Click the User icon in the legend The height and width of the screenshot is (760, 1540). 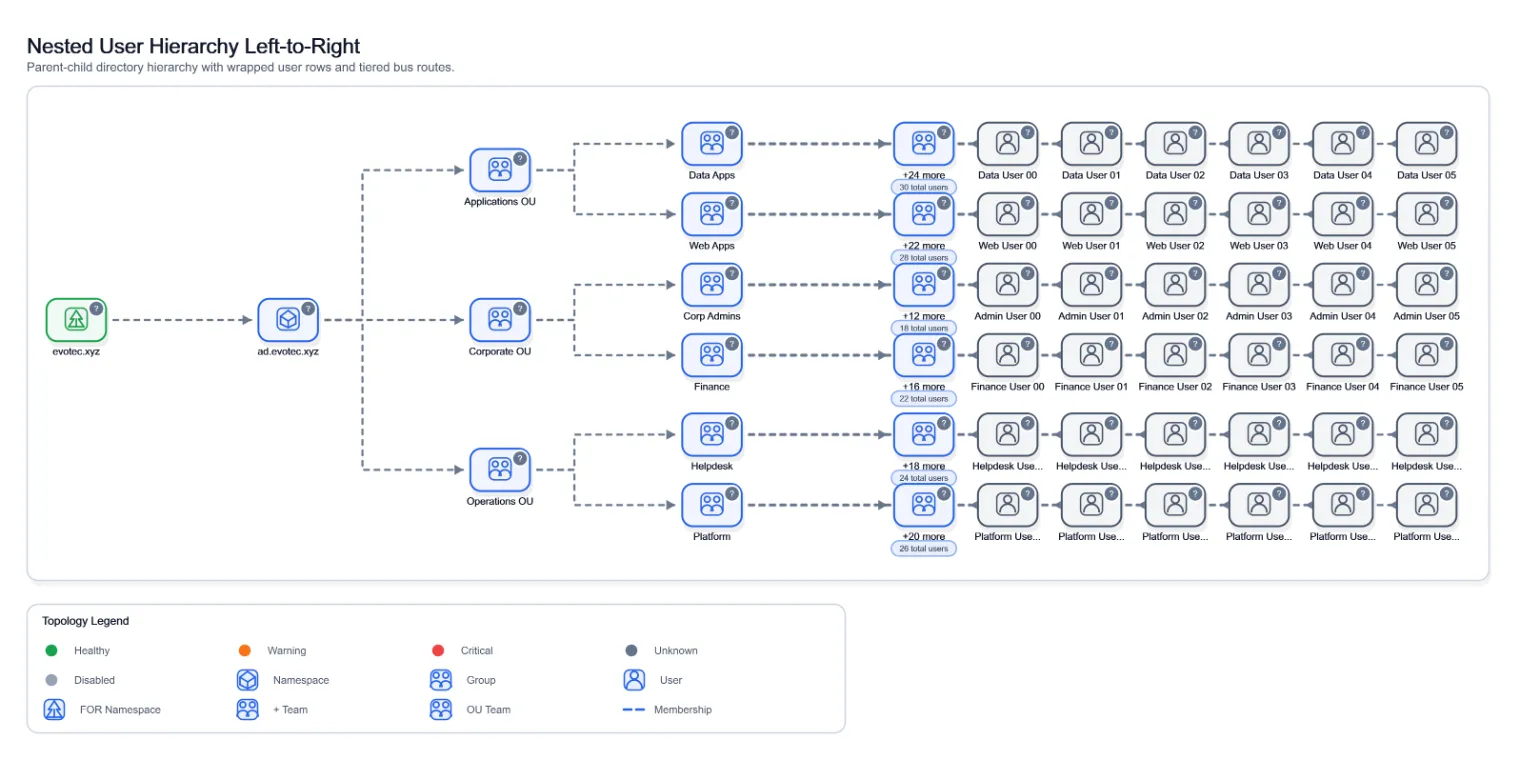pyautogui.click(x=633, y=680)
